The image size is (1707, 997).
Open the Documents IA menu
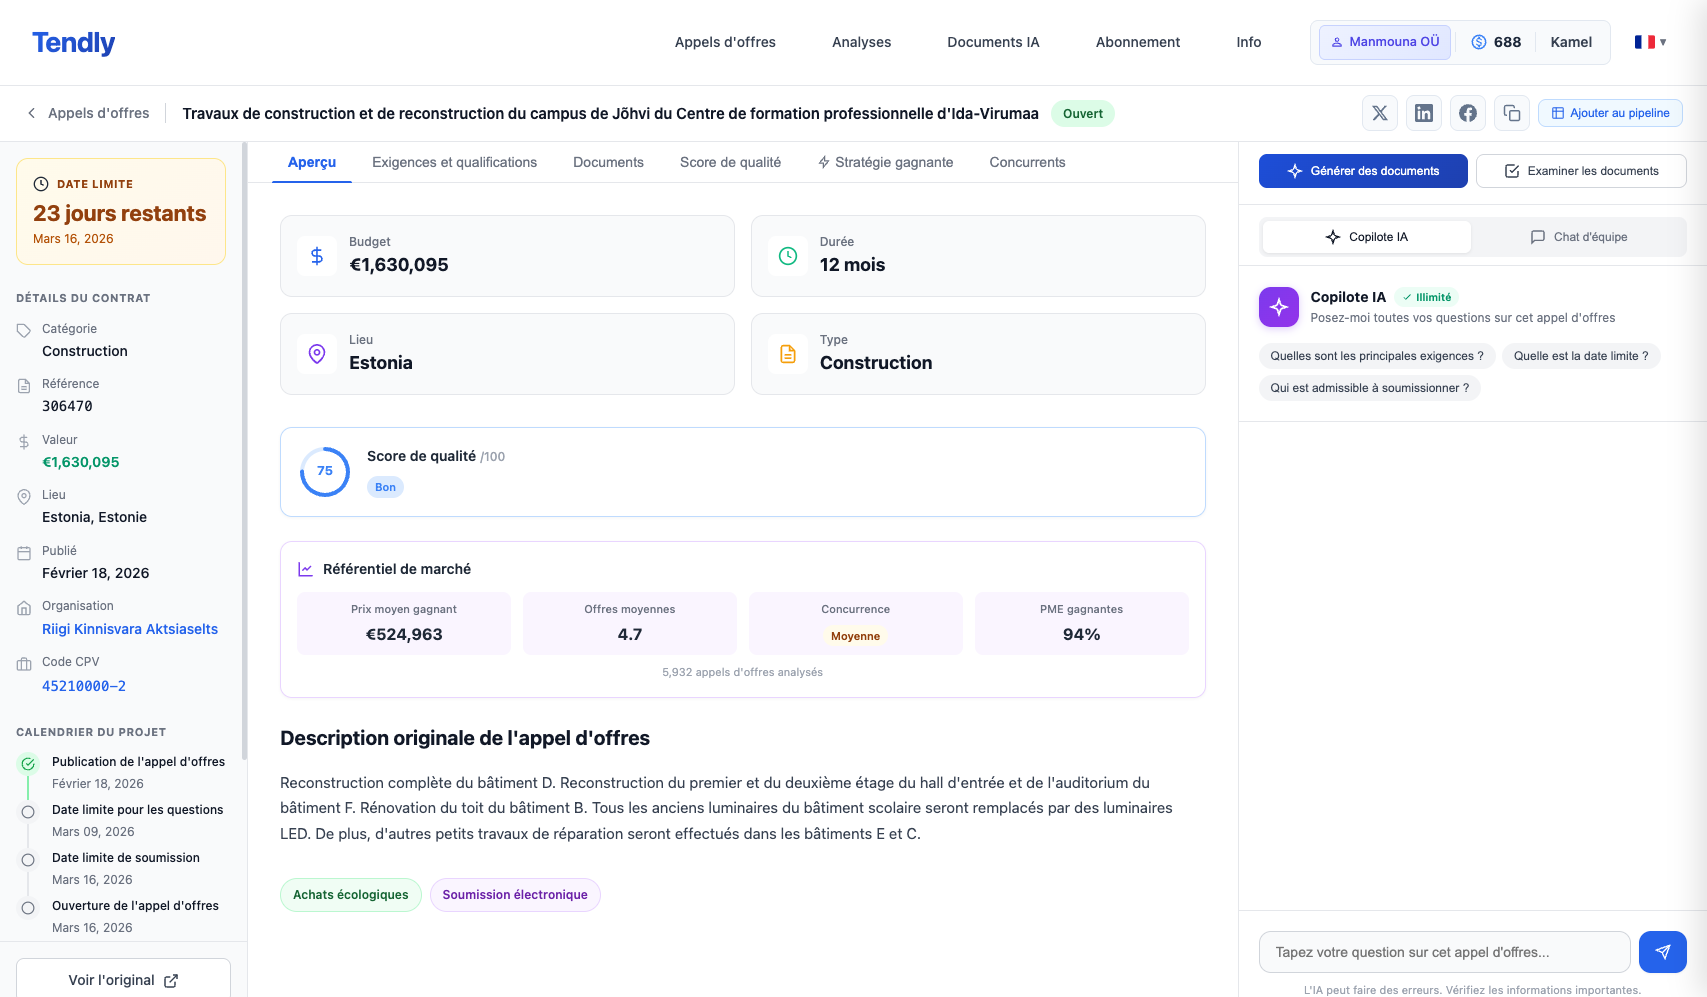(x=993, y=42)
